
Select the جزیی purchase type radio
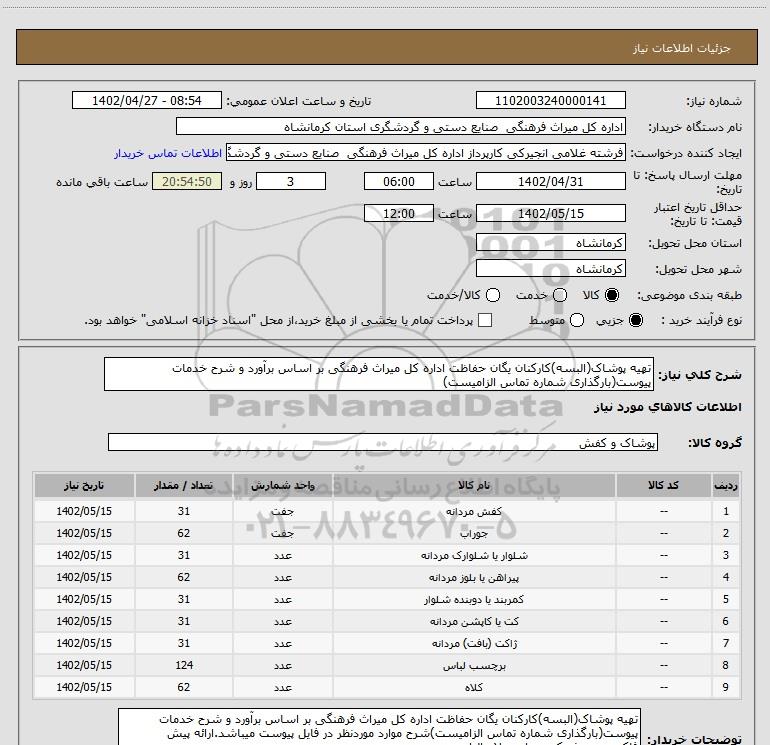pyautogui.click(x=636, y=320)
